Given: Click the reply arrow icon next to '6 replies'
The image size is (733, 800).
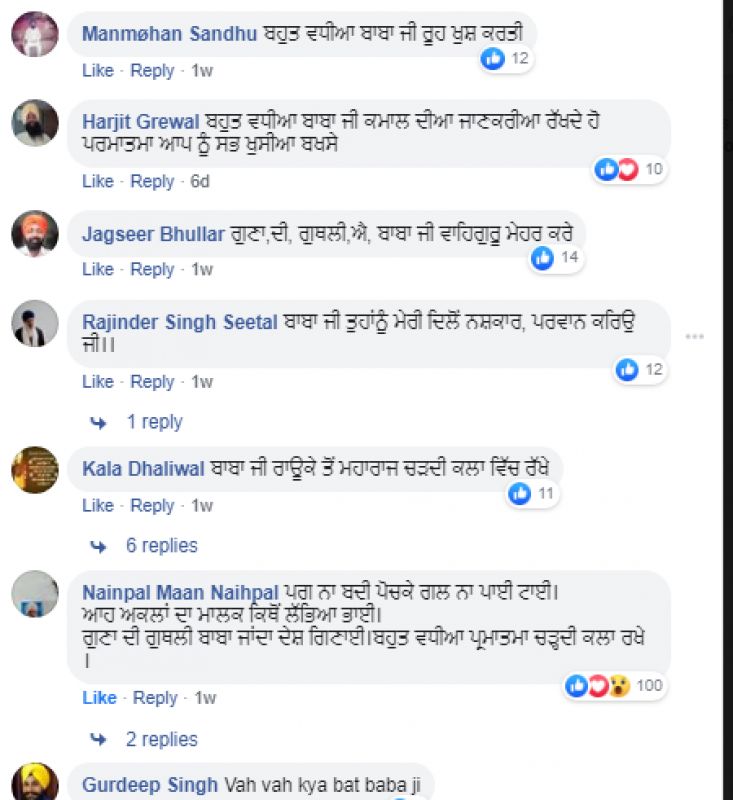Looking at the screenshot, I should point(97,546).
